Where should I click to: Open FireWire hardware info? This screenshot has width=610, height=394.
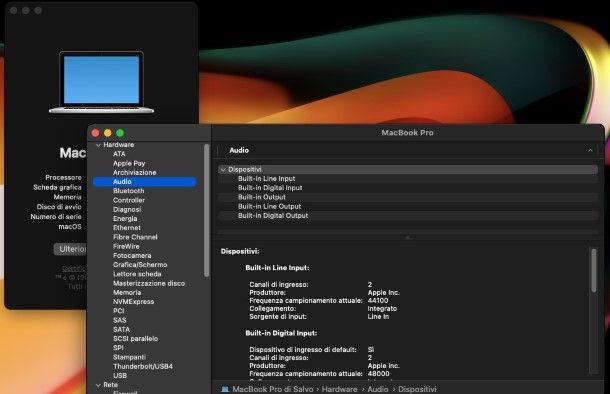(x=126, y=246)
